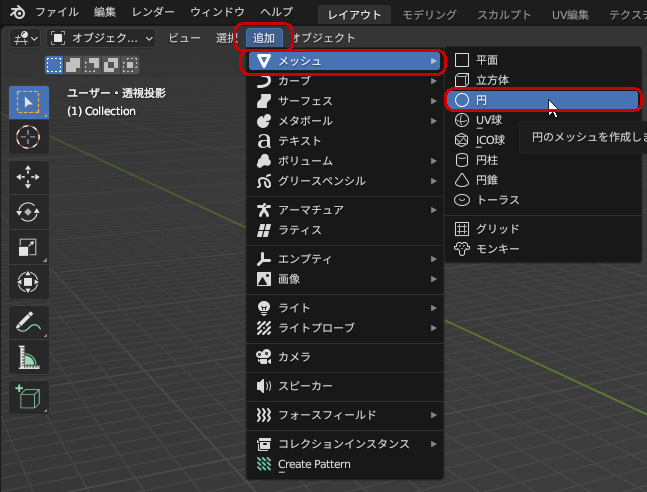
Task: Activate the Annotate pencil tool
Action: (x=28, y=322)
